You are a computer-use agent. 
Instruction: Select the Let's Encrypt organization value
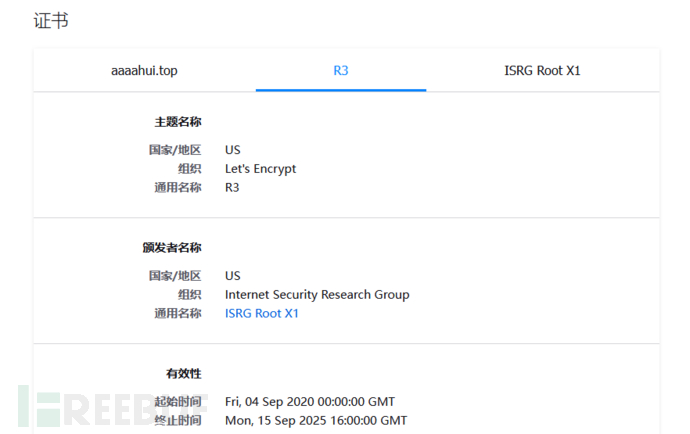pyautogui.click(x=261, y=169)
